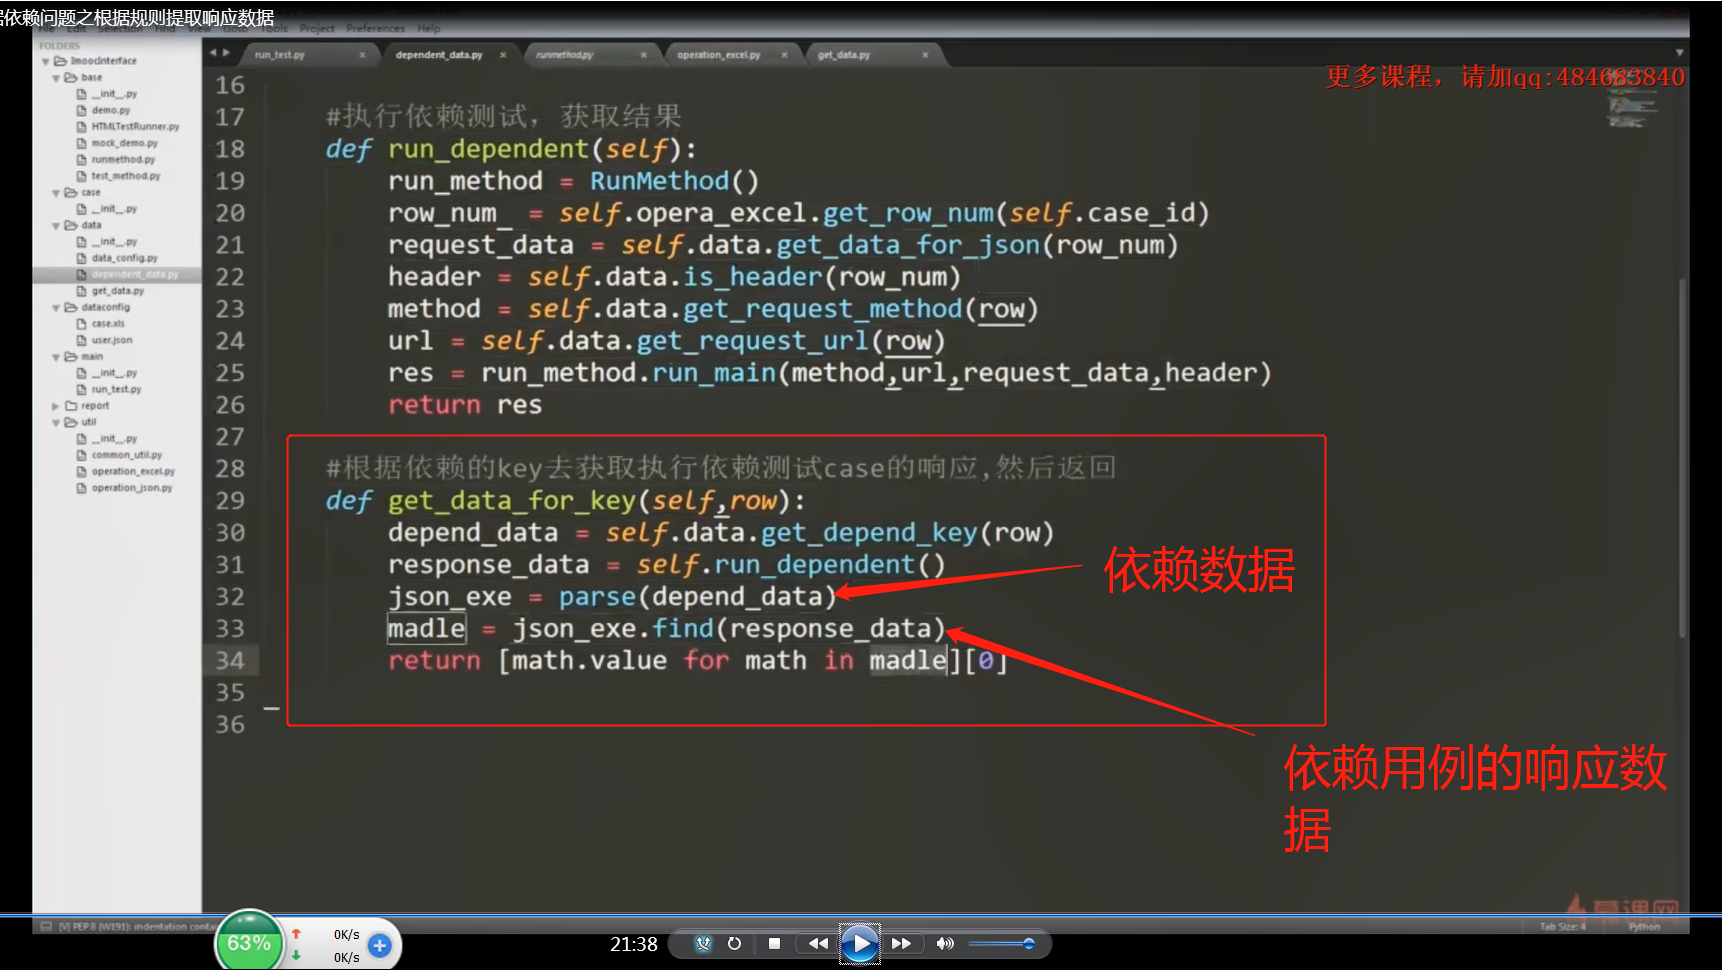Click the red upload speed arrow

(x=296, y=934)
